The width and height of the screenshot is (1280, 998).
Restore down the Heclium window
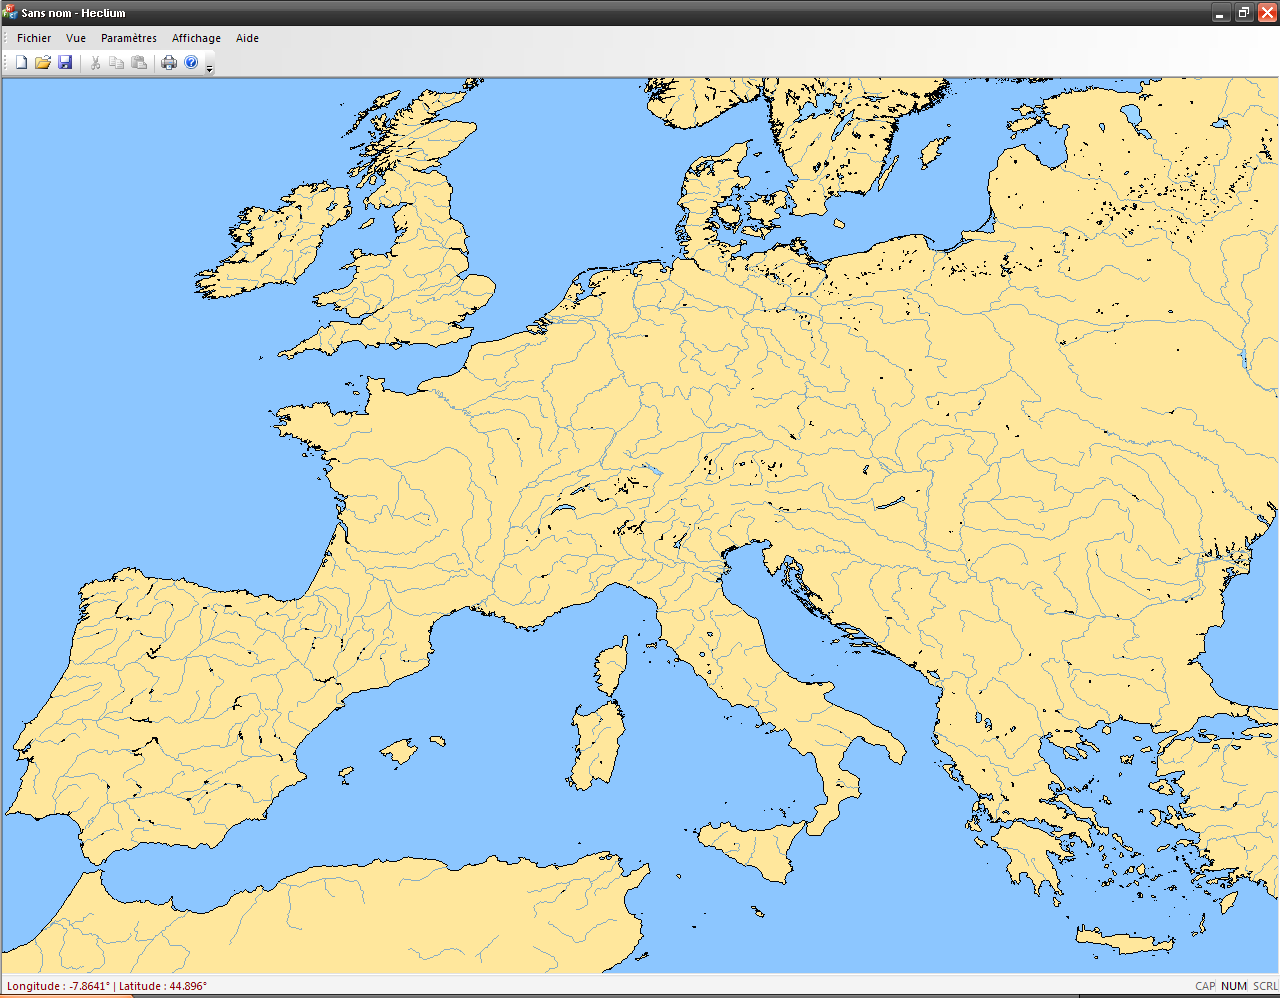point(1243,13)
